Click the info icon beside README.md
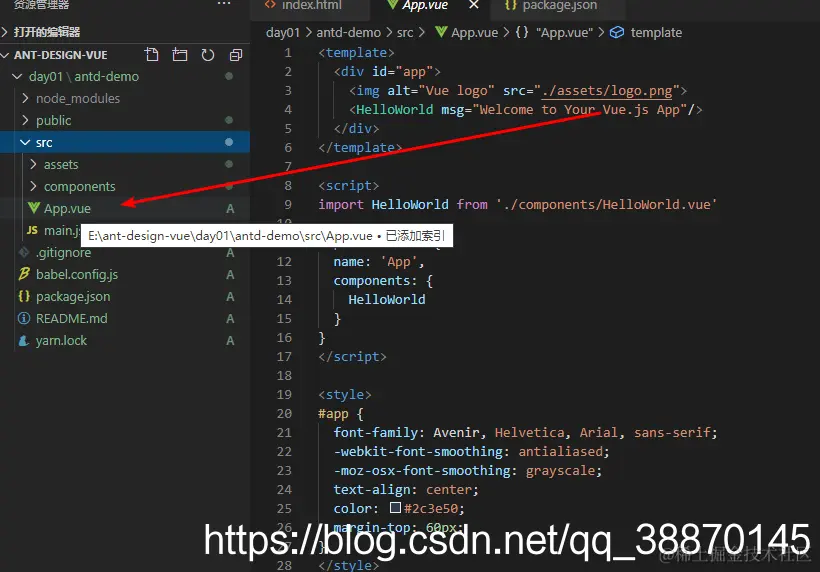The image size is (820, 572). (x=24, y=318)
